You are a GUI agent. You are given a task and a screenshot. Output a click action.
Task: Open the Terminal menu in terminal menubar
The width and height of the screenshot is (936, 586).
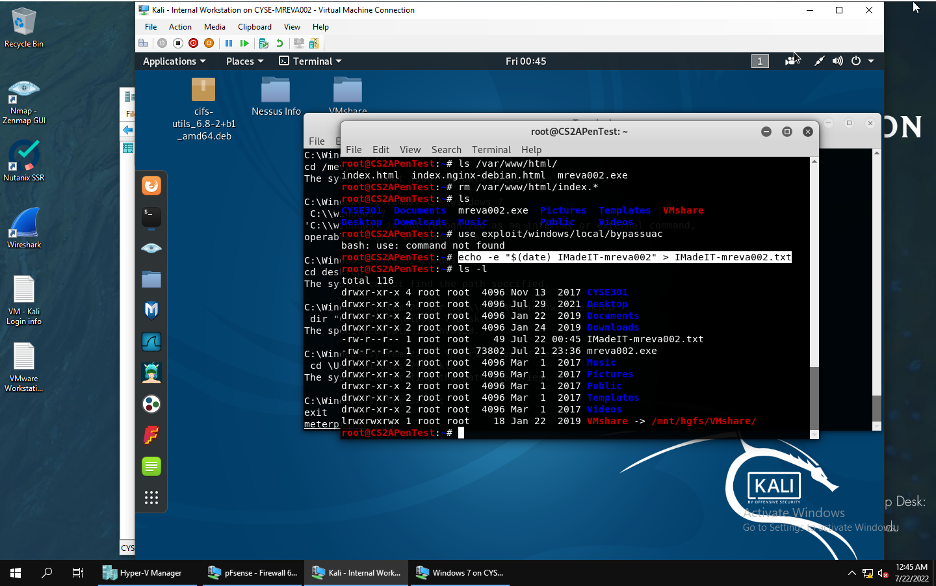point(491,149)
